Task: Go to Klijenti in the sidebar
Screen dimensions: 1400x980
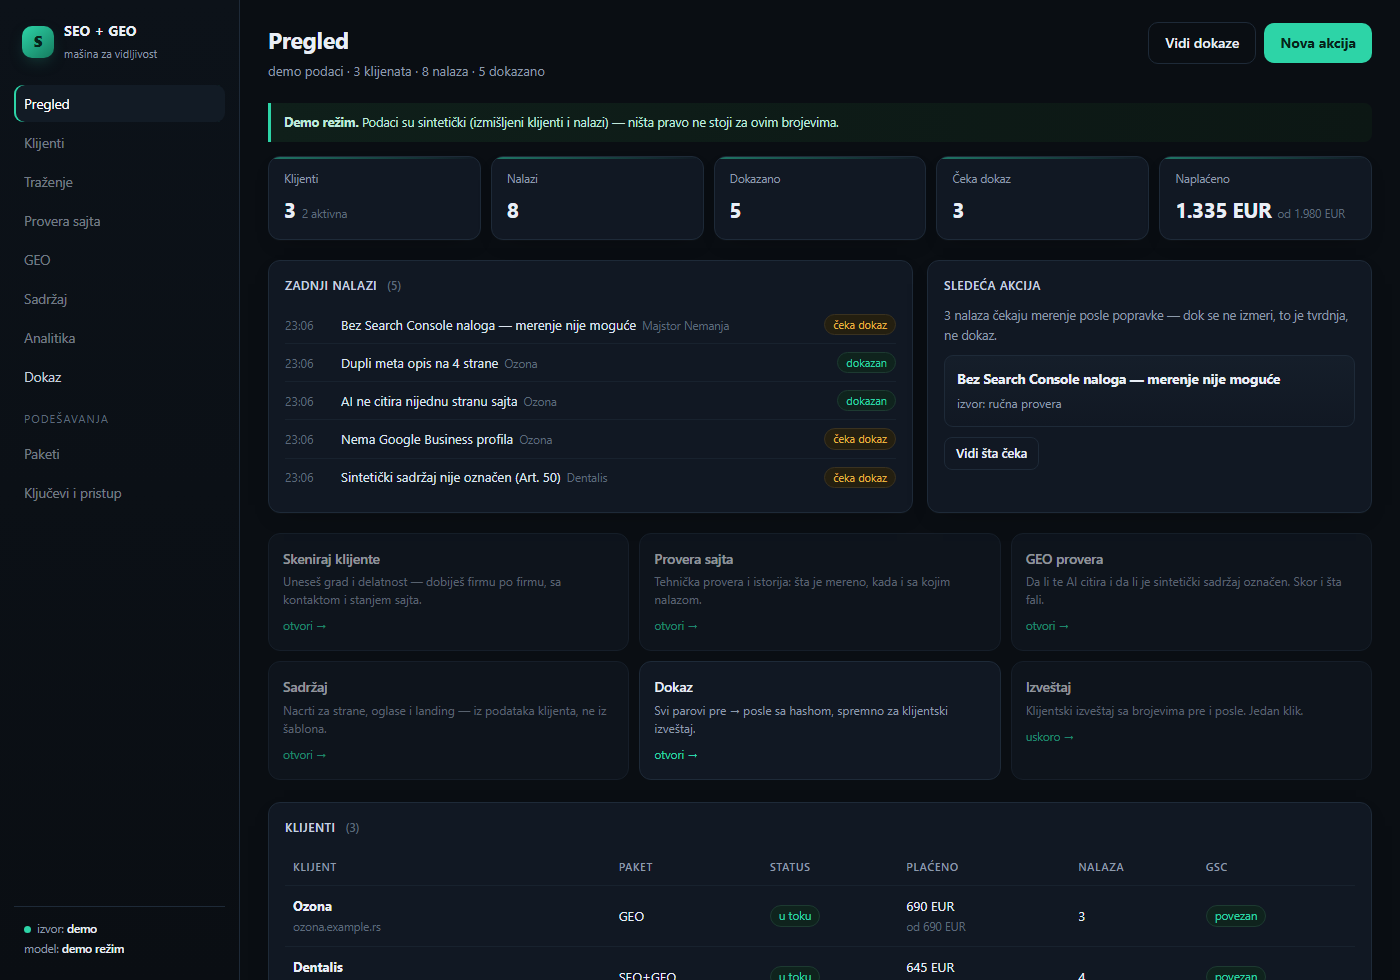Action: click(x=120, y=143)
